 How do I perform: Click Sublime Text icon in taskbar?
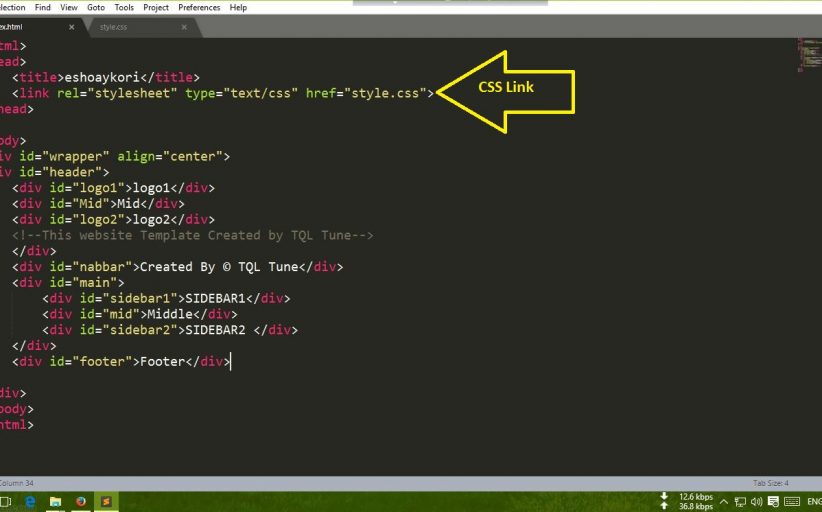pos(106,501)
